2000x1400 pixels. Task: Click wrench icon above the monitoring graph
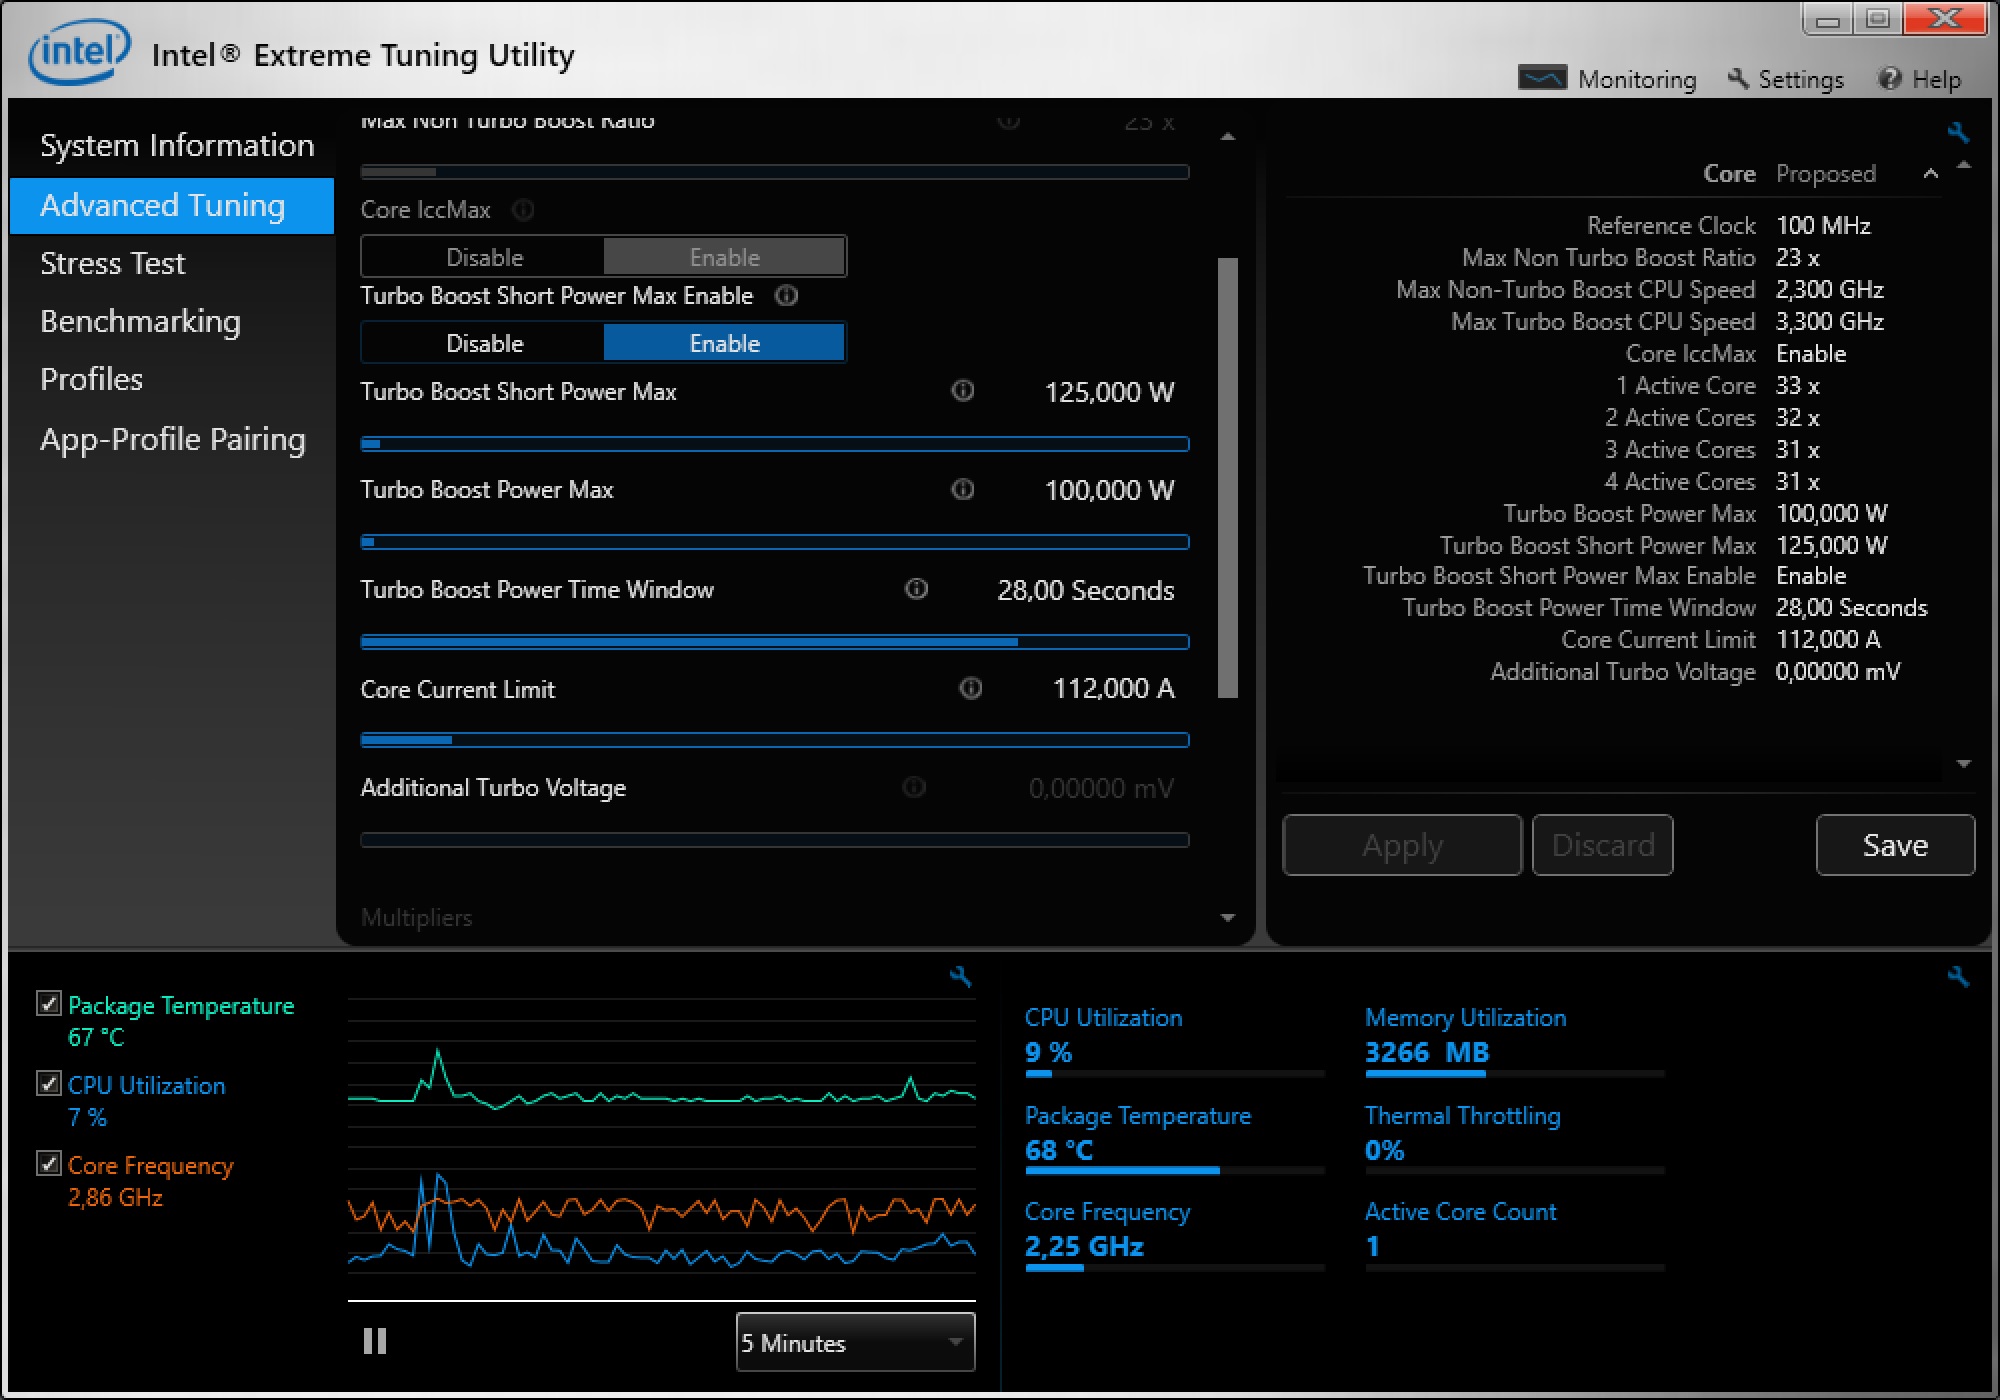click(x=960, y=976)
